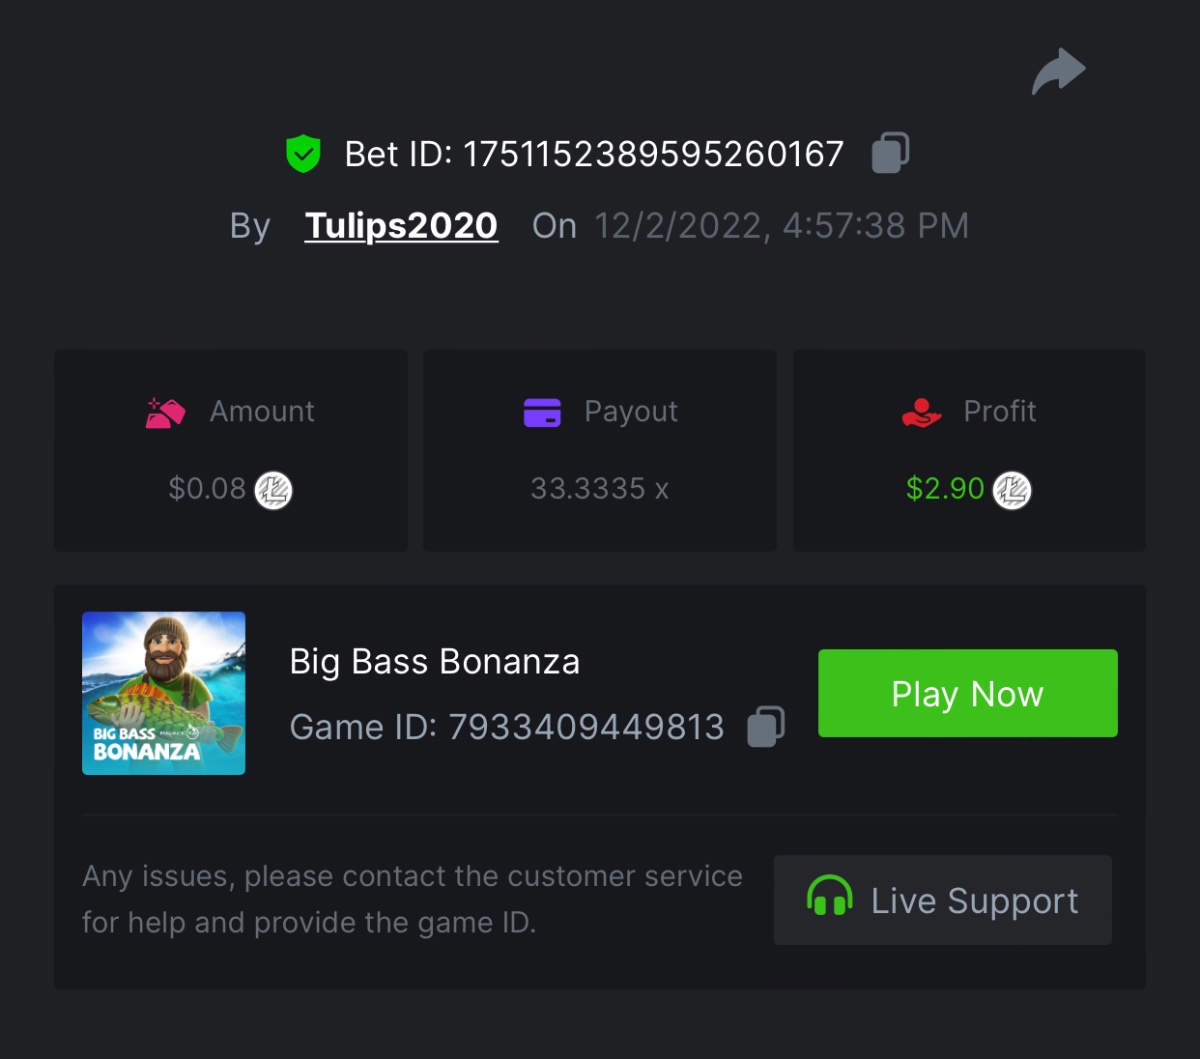Viewport: 1200px width, 1059px height.
Task: Click the purple Payout card icon
Action: click(542, 412)
